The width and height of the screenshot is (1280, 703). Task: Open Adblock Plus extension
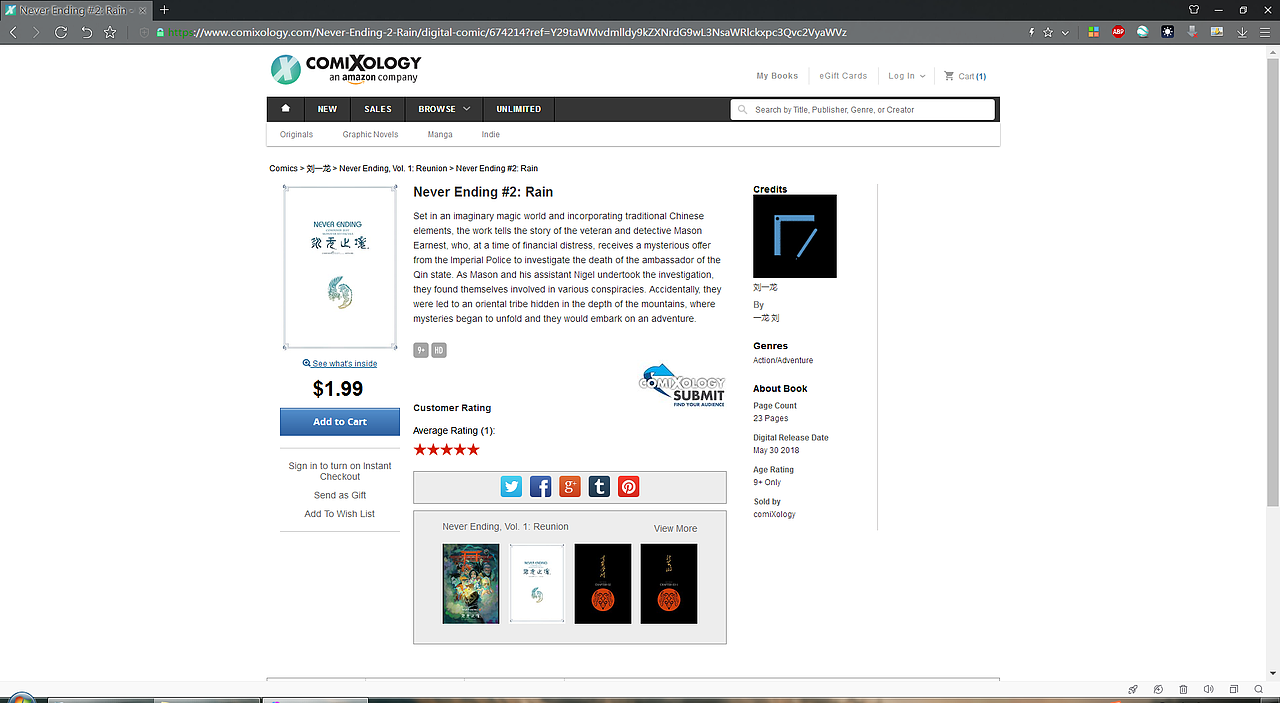1119,32
